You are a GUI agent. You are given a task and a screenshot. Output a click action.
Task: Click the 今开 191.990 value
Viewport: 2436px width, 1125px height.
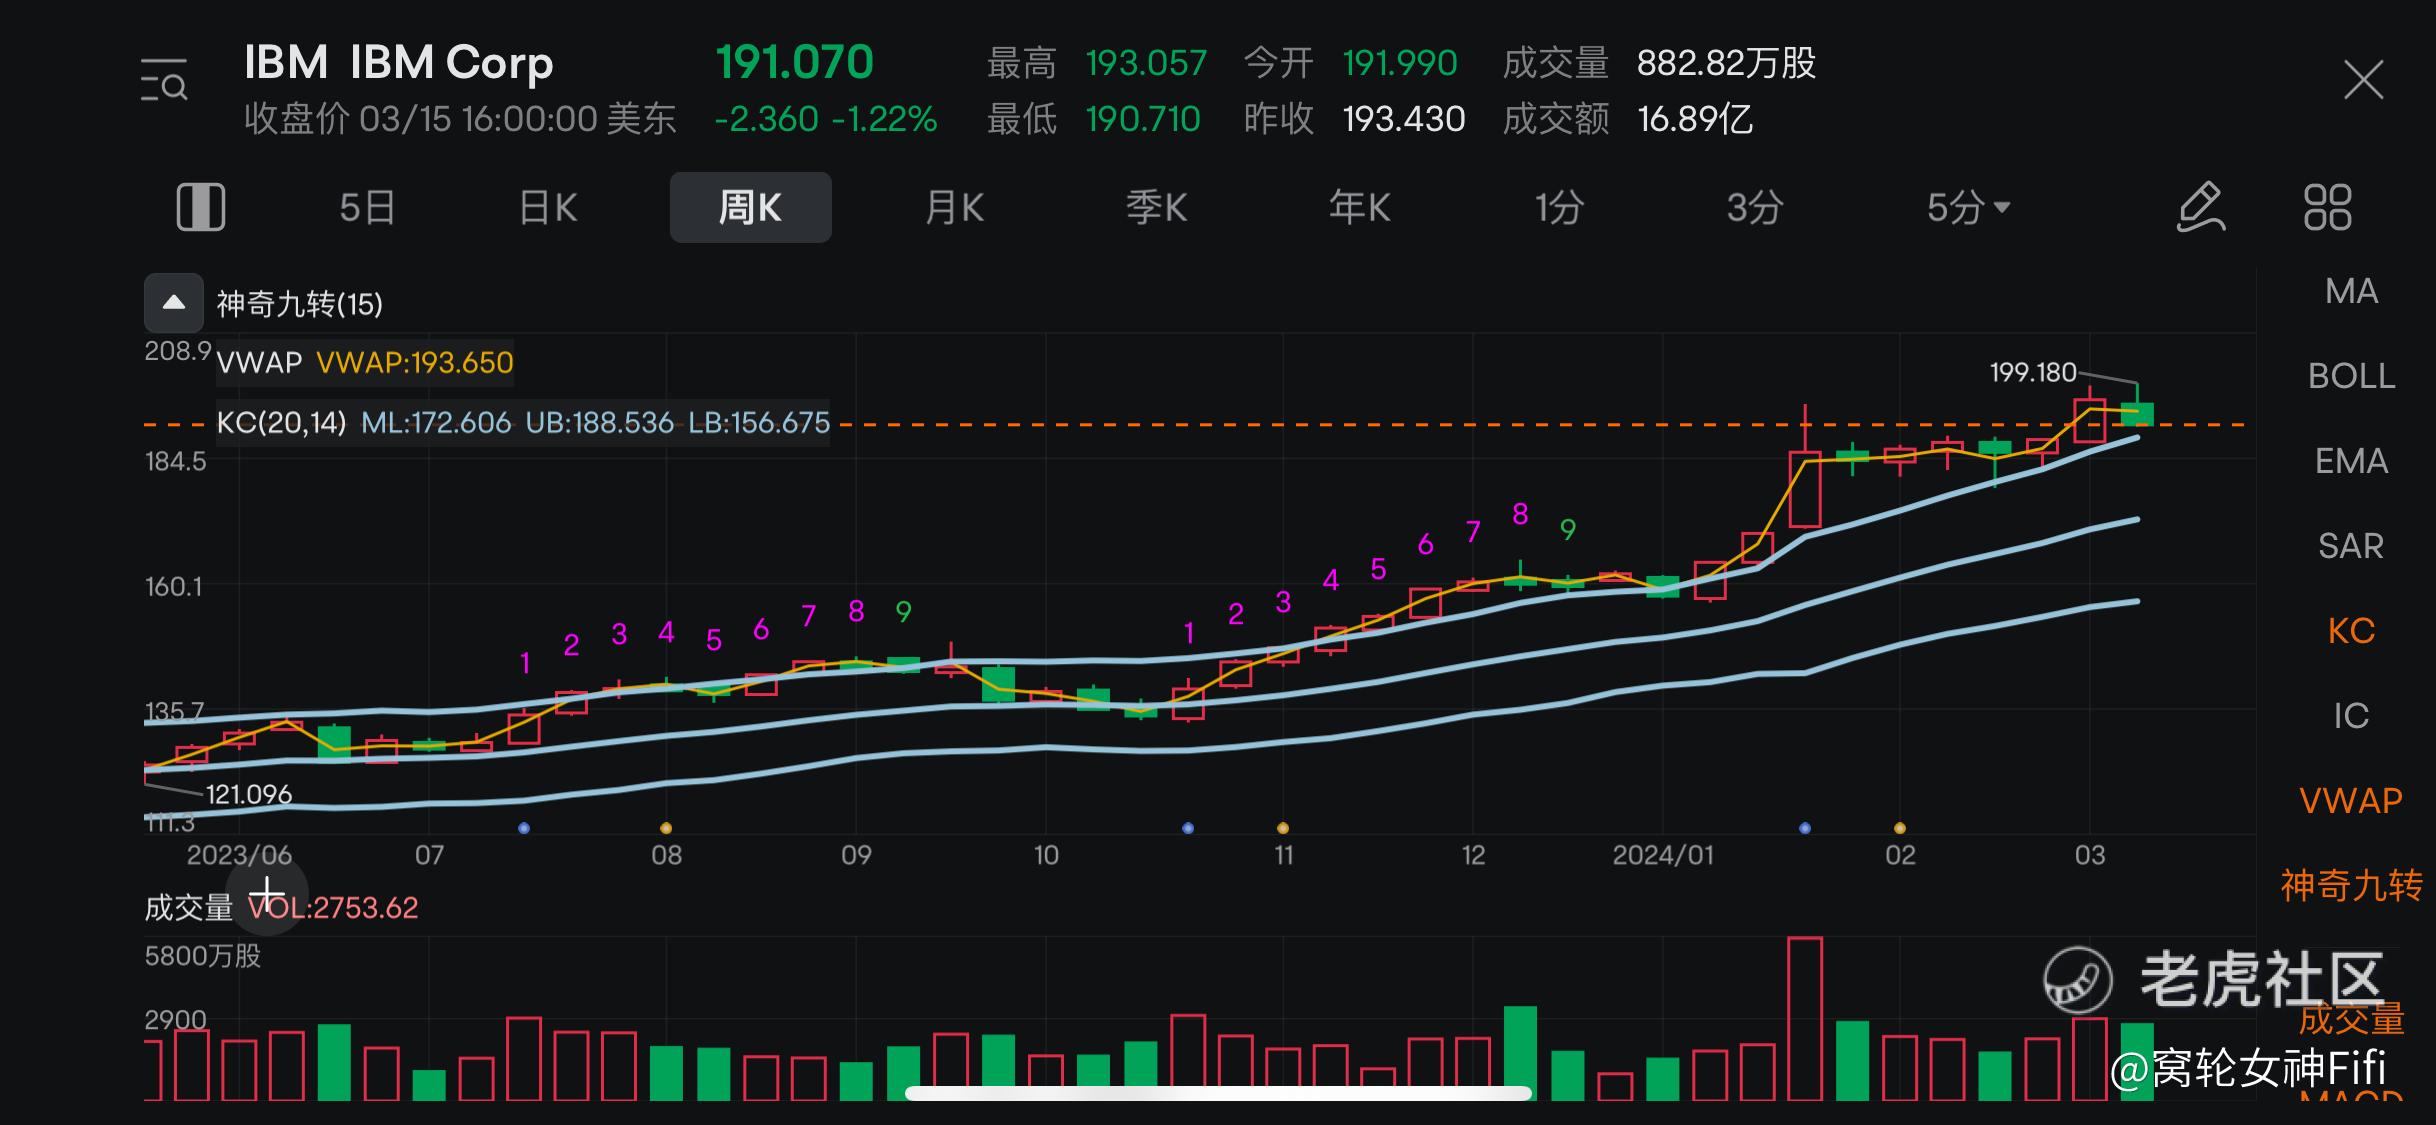tap(1400, 63)
